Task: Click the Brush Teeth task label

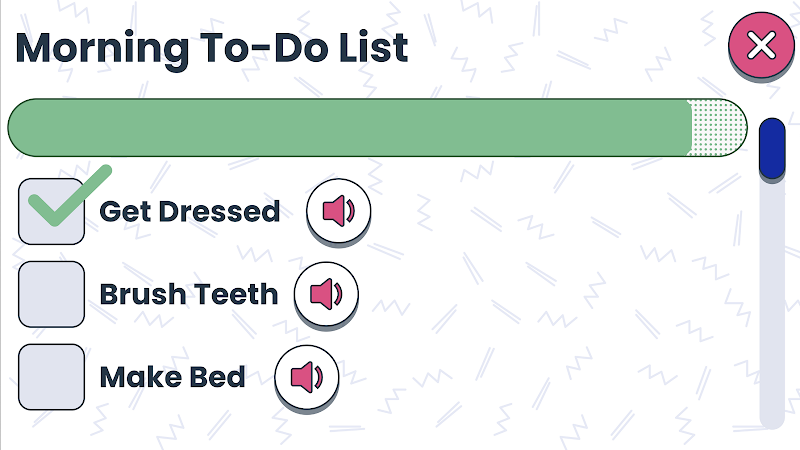Action: 189,294
